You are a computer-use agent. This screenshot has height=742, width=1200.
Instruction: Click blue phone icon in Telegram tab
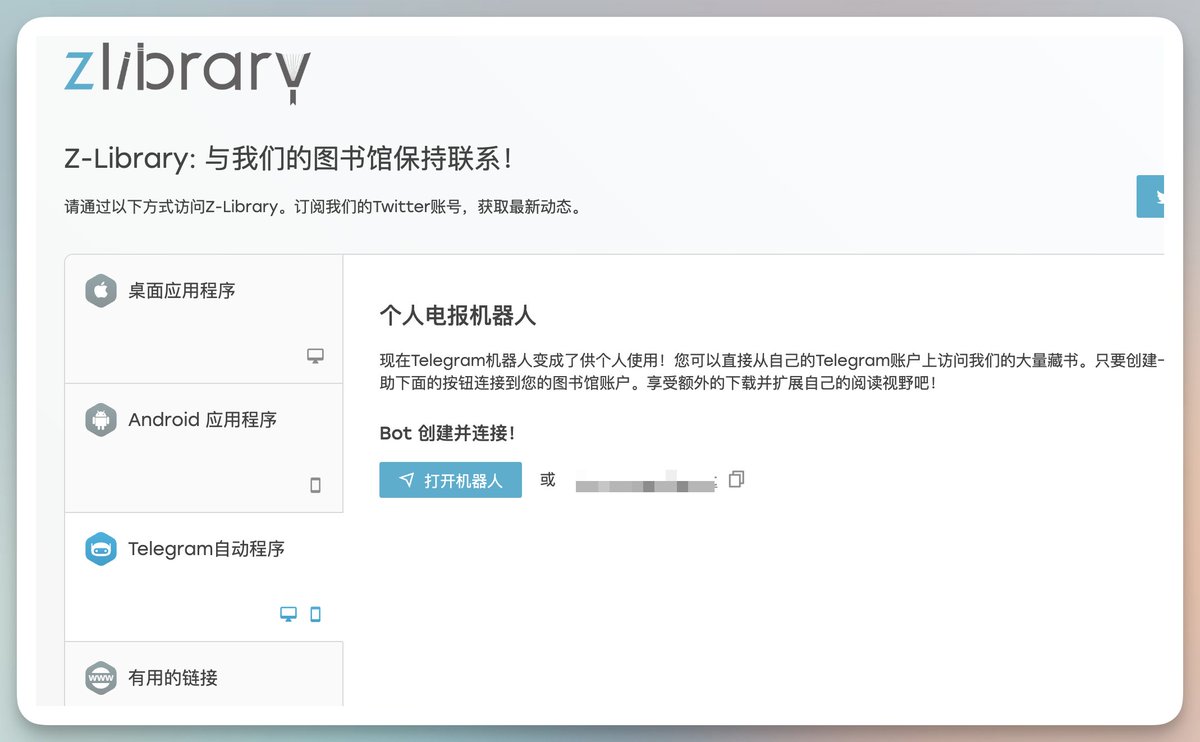tap(315, 614)
